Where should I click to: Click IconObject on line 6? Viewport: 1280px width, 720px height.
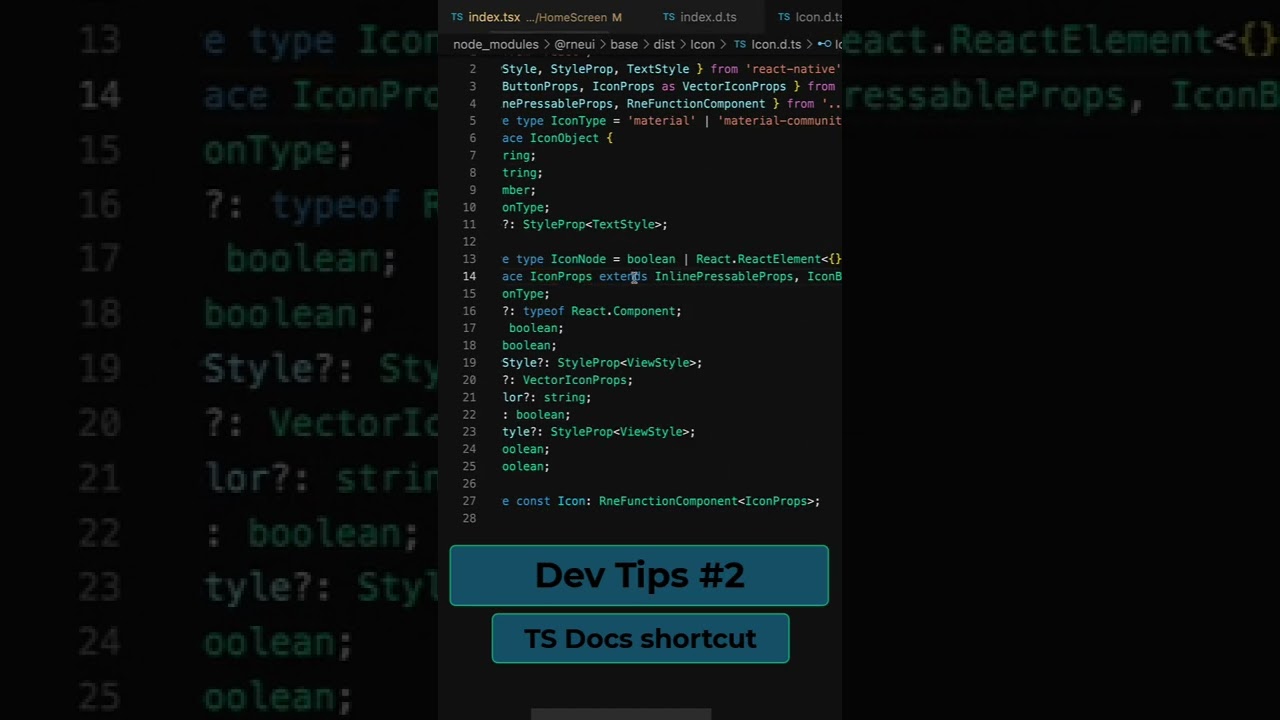564,138
